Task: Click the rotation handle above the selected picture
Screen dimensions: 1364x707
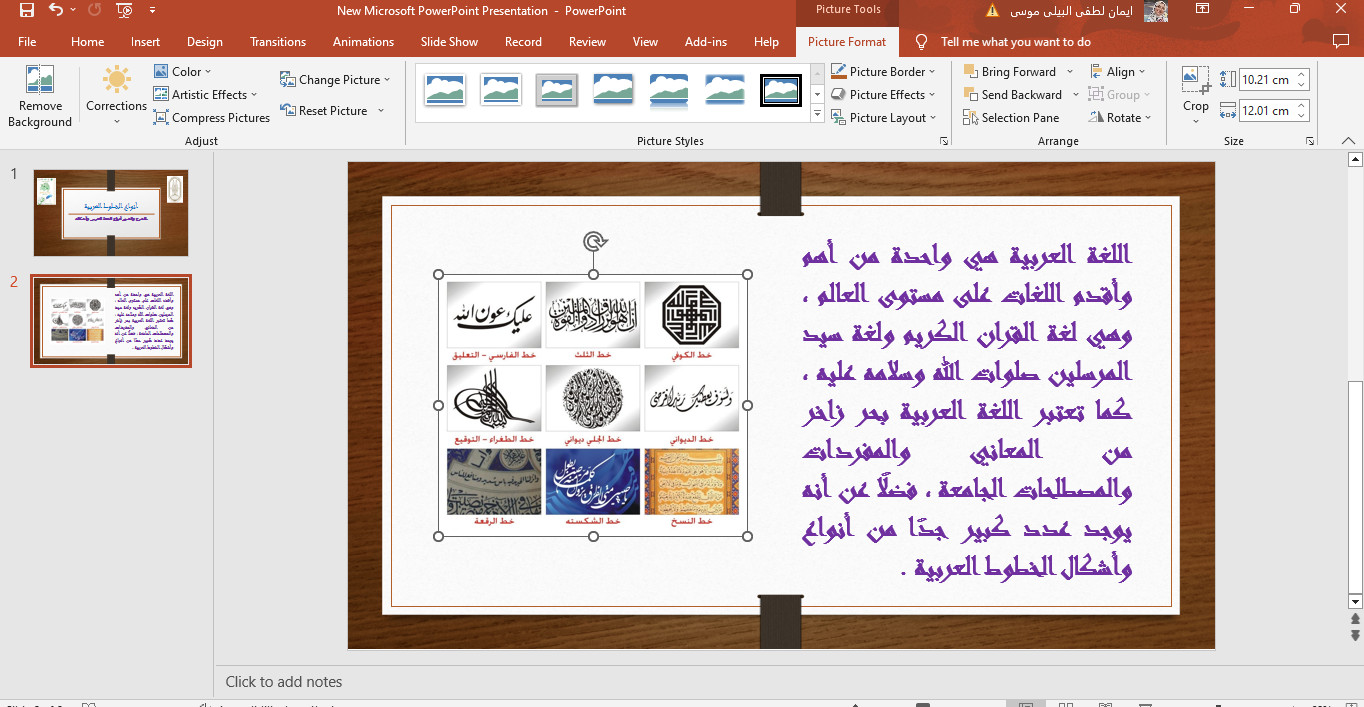Action: 594,241
